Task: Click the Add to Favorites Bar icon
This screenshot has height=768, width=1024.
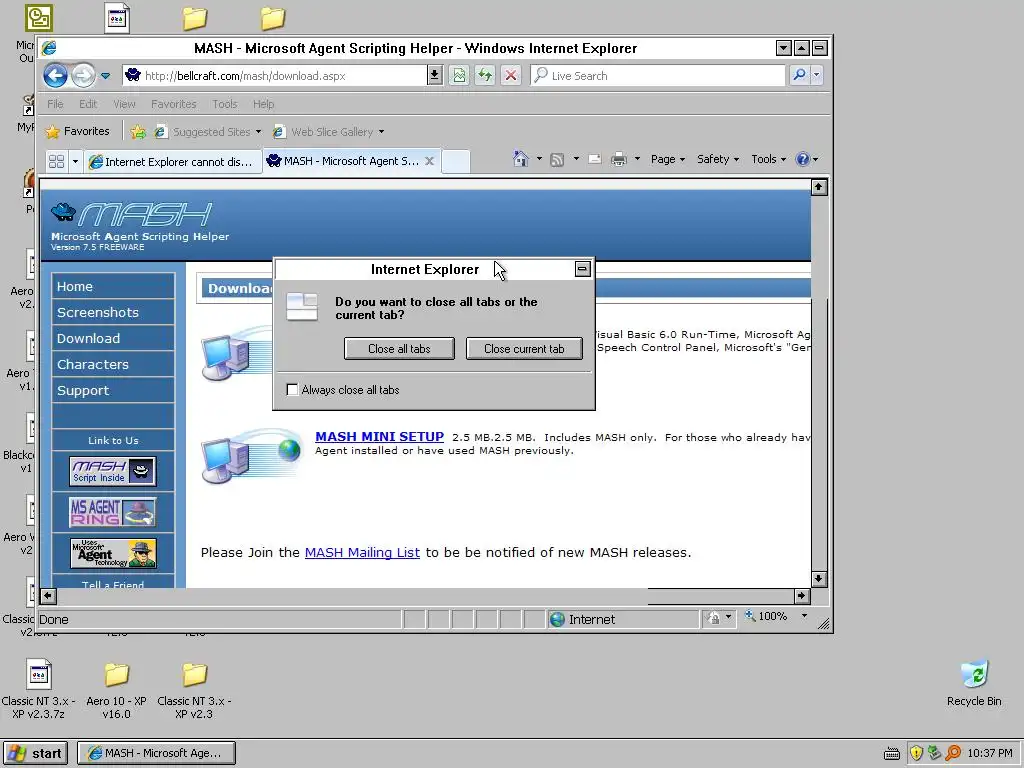Action: click(138, 132)
